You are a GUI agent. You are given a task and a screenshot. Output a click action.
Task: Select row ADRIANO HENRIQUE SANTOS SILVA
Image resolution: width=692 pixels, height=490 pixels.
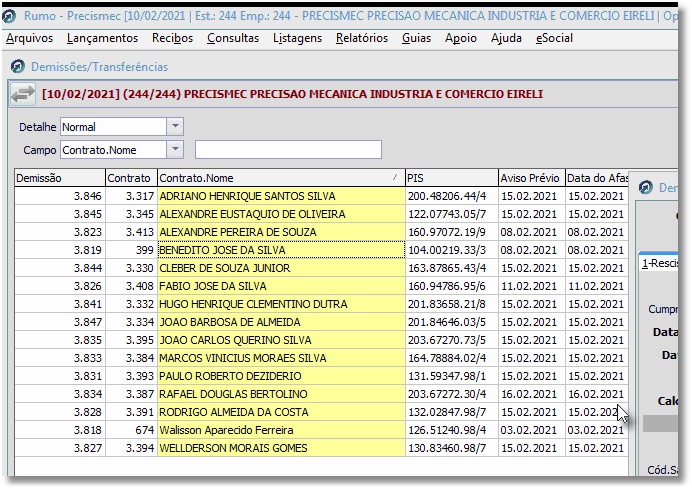[321, 196]
